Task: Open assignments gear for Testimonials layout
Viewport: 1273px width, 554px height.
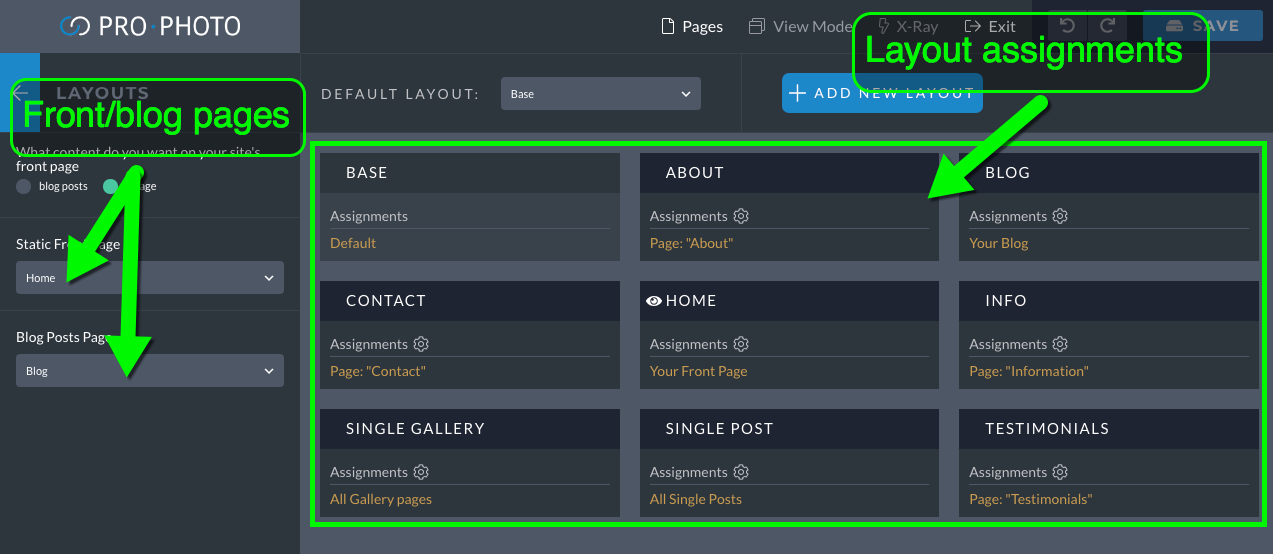Action: [1060, 472]
